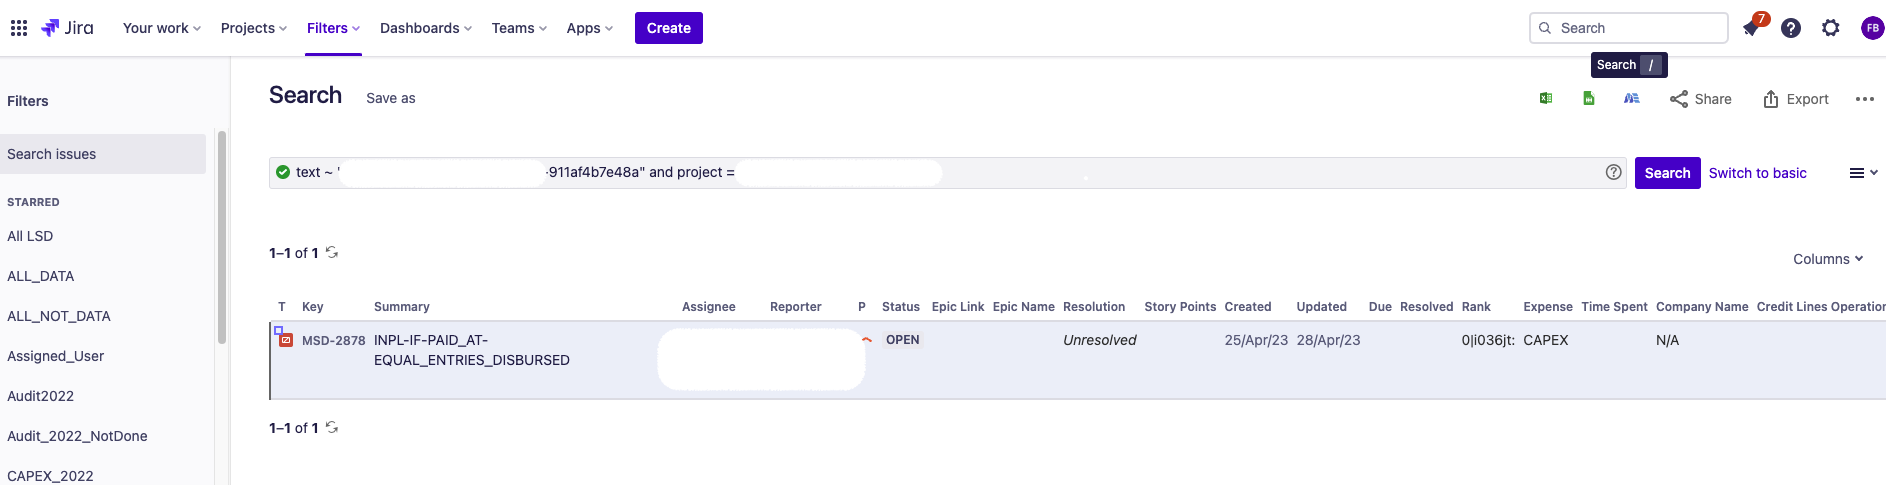Click the Updated date 28/Apr/23
1886x485 pixels.
tap(1329, 340)
